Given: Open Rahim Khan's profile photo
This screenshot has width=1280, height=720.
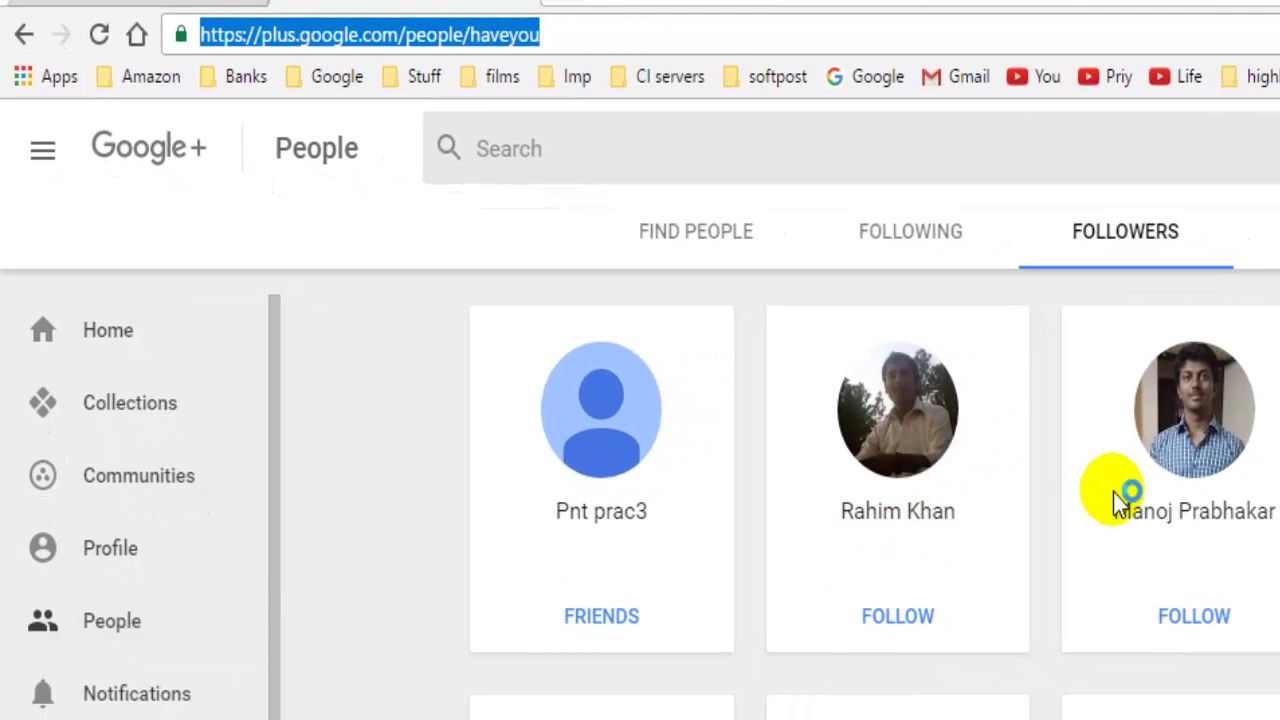Looking at the screenshot, I should click(x=897, y=410).
